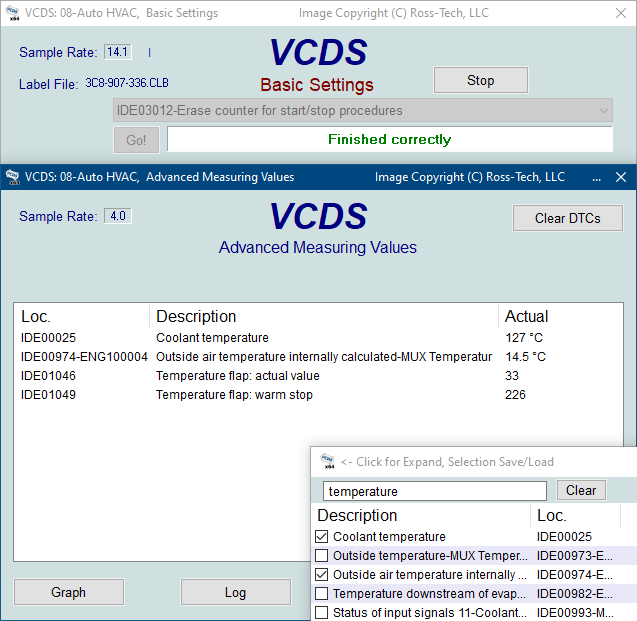This screenshot has width=637, height=621.
Task: Click the Log button
Action: [236, 592]
